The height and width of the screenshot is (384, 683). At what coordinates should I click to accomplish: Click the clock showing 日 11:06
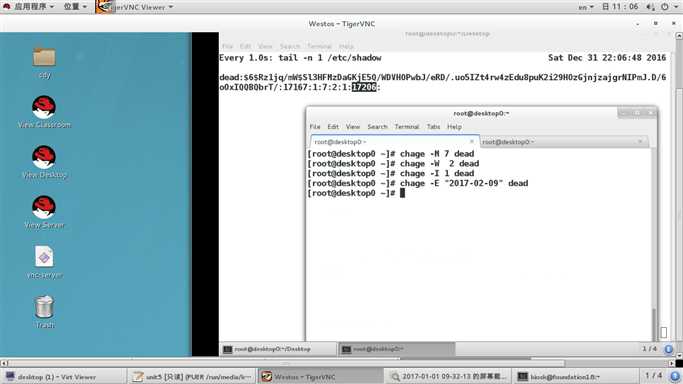point(620,7)
